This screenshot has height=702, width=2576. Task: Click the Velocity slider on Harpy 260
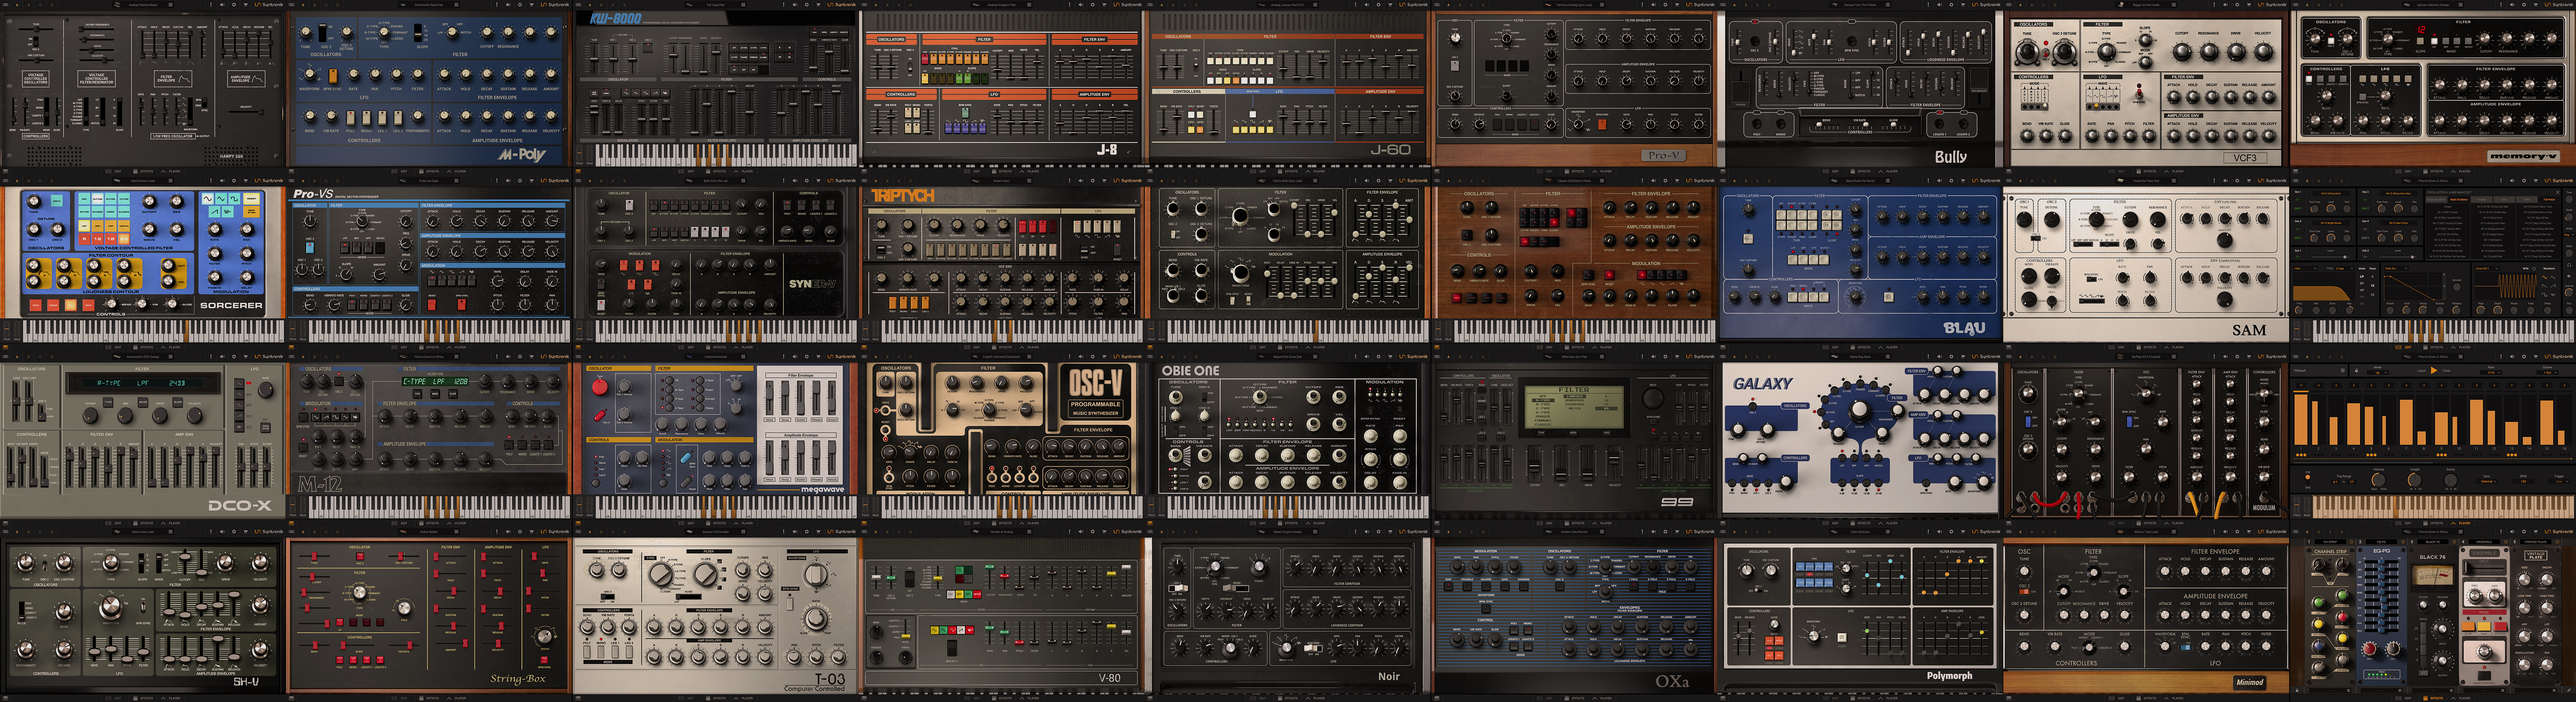[x=261, y=112]
